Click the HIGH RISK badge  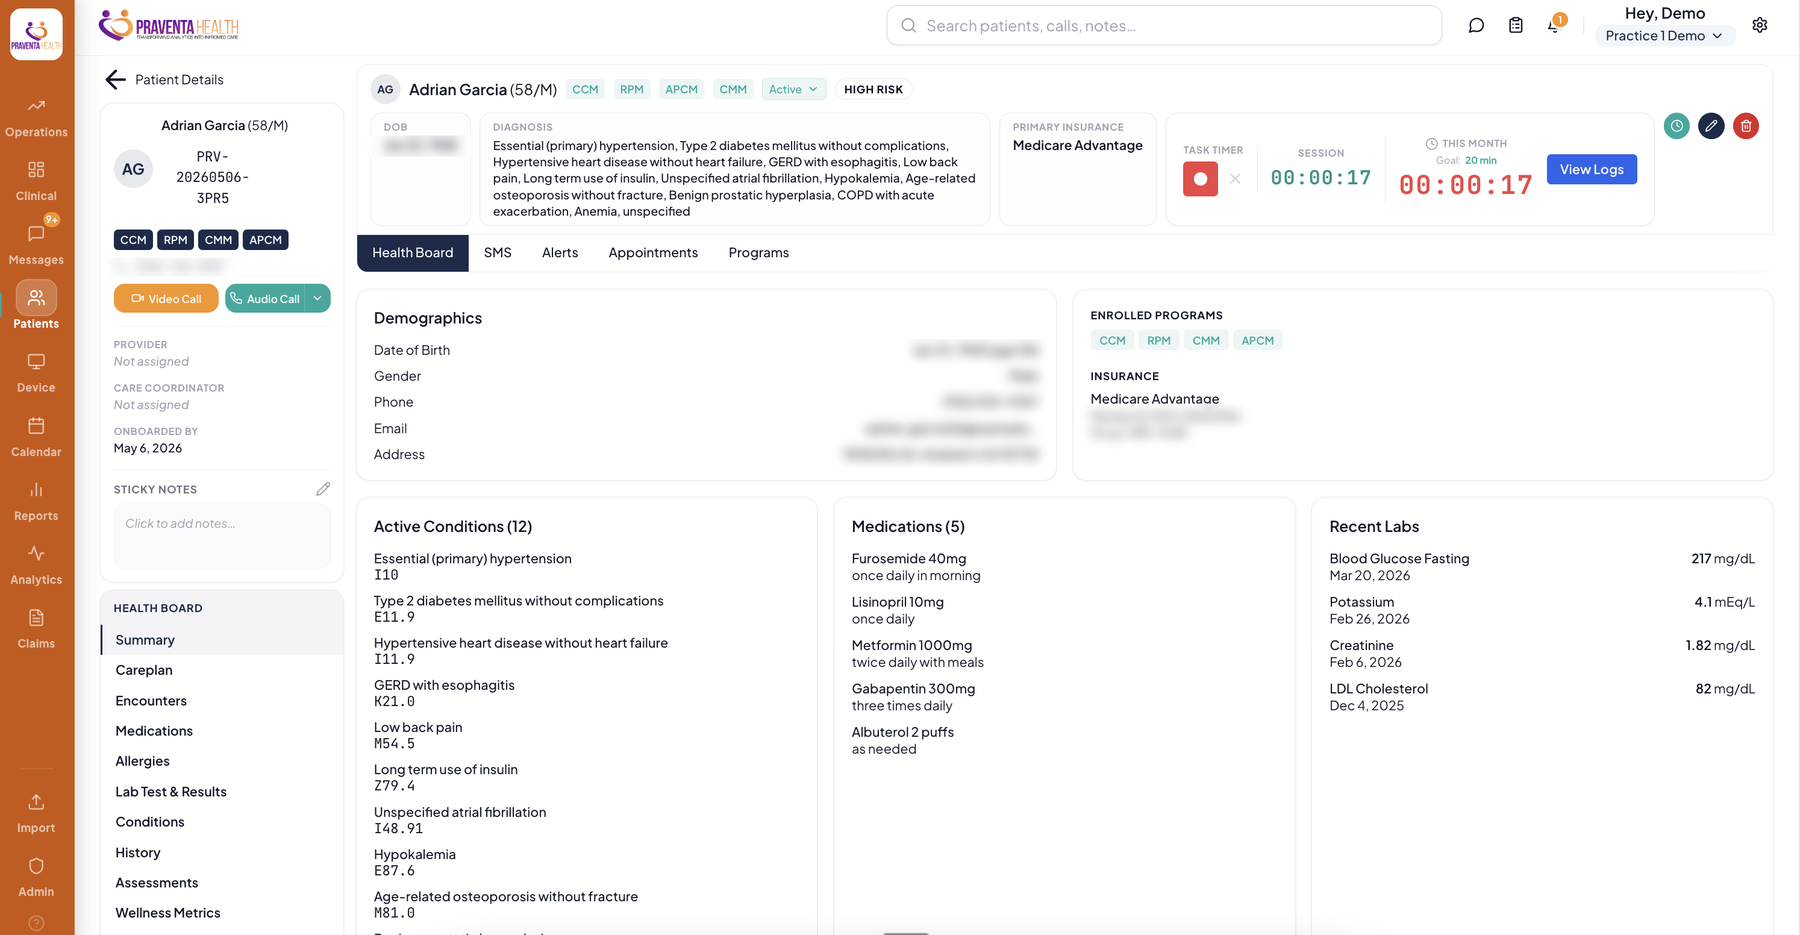pyautogui.click(x=873, y=89)
